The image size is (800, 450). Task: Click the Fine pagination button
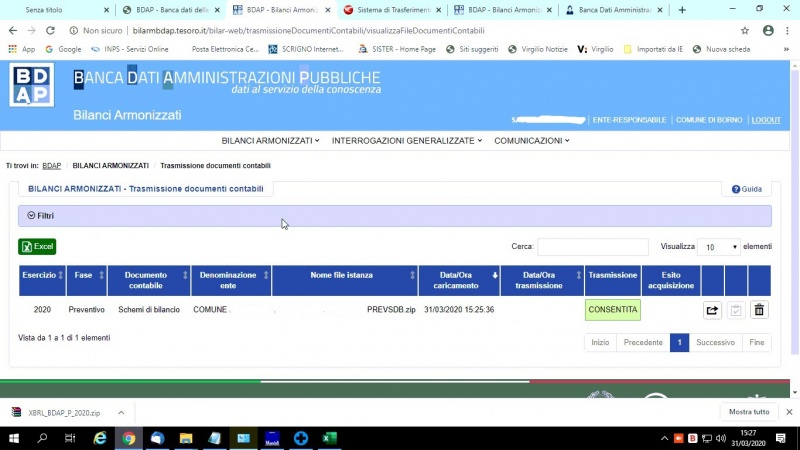[x=757, y=342]
